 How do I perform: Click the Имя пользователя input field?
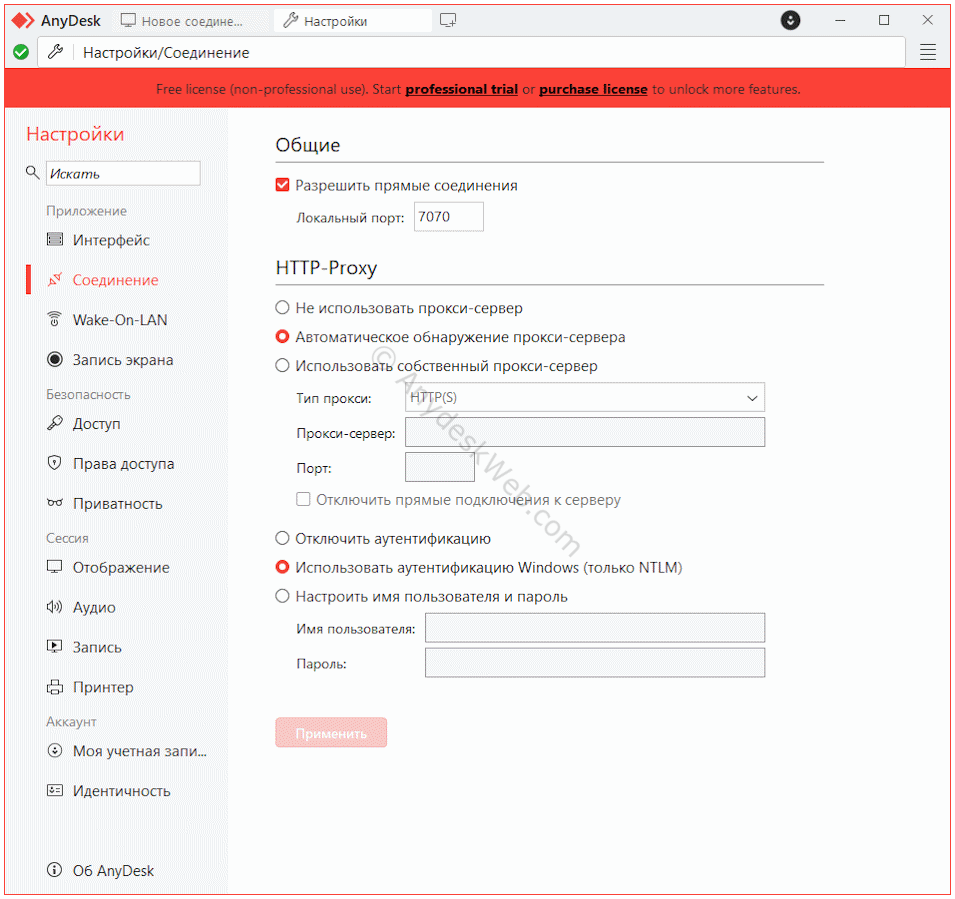pos(594,627)
